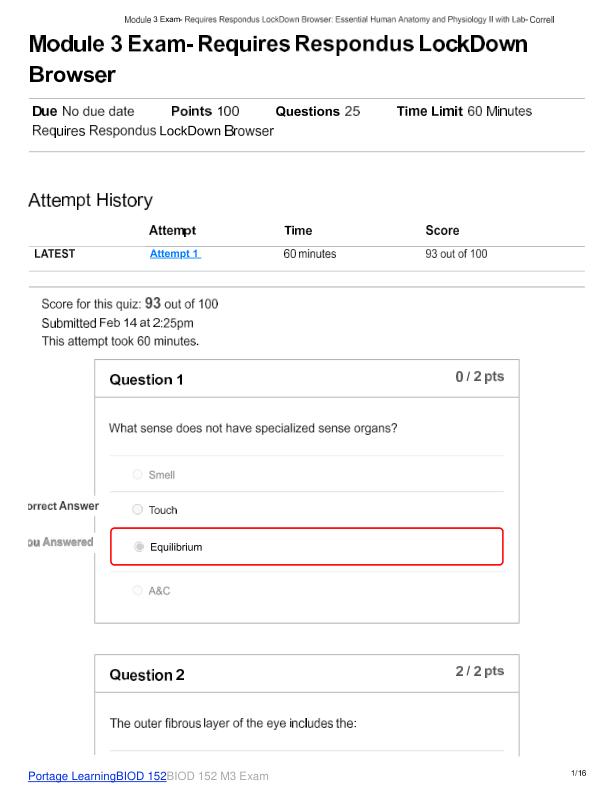Click the Attempt column header

point(172,230)
